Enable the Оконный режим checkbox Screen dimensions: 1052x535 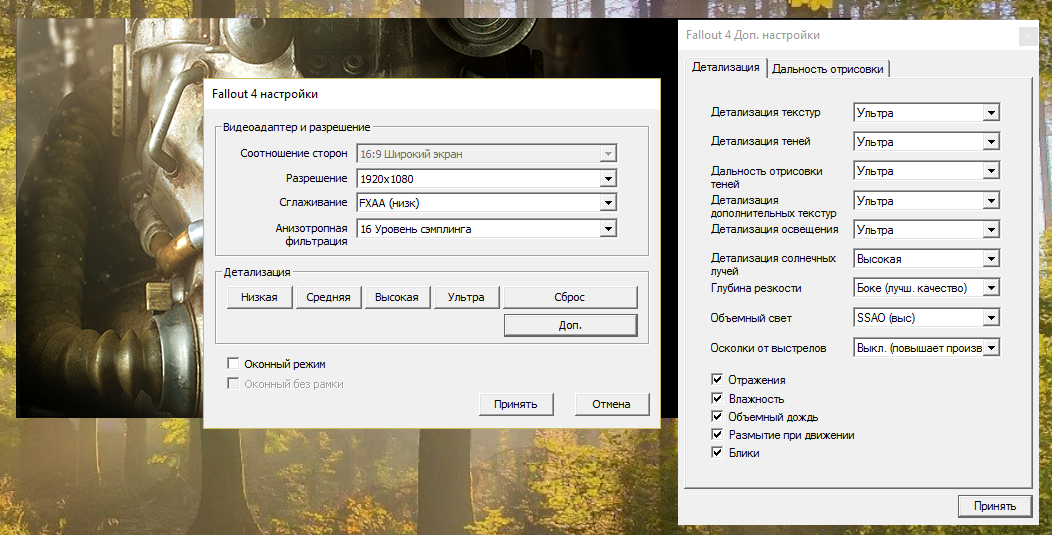(x=233, y=364)
